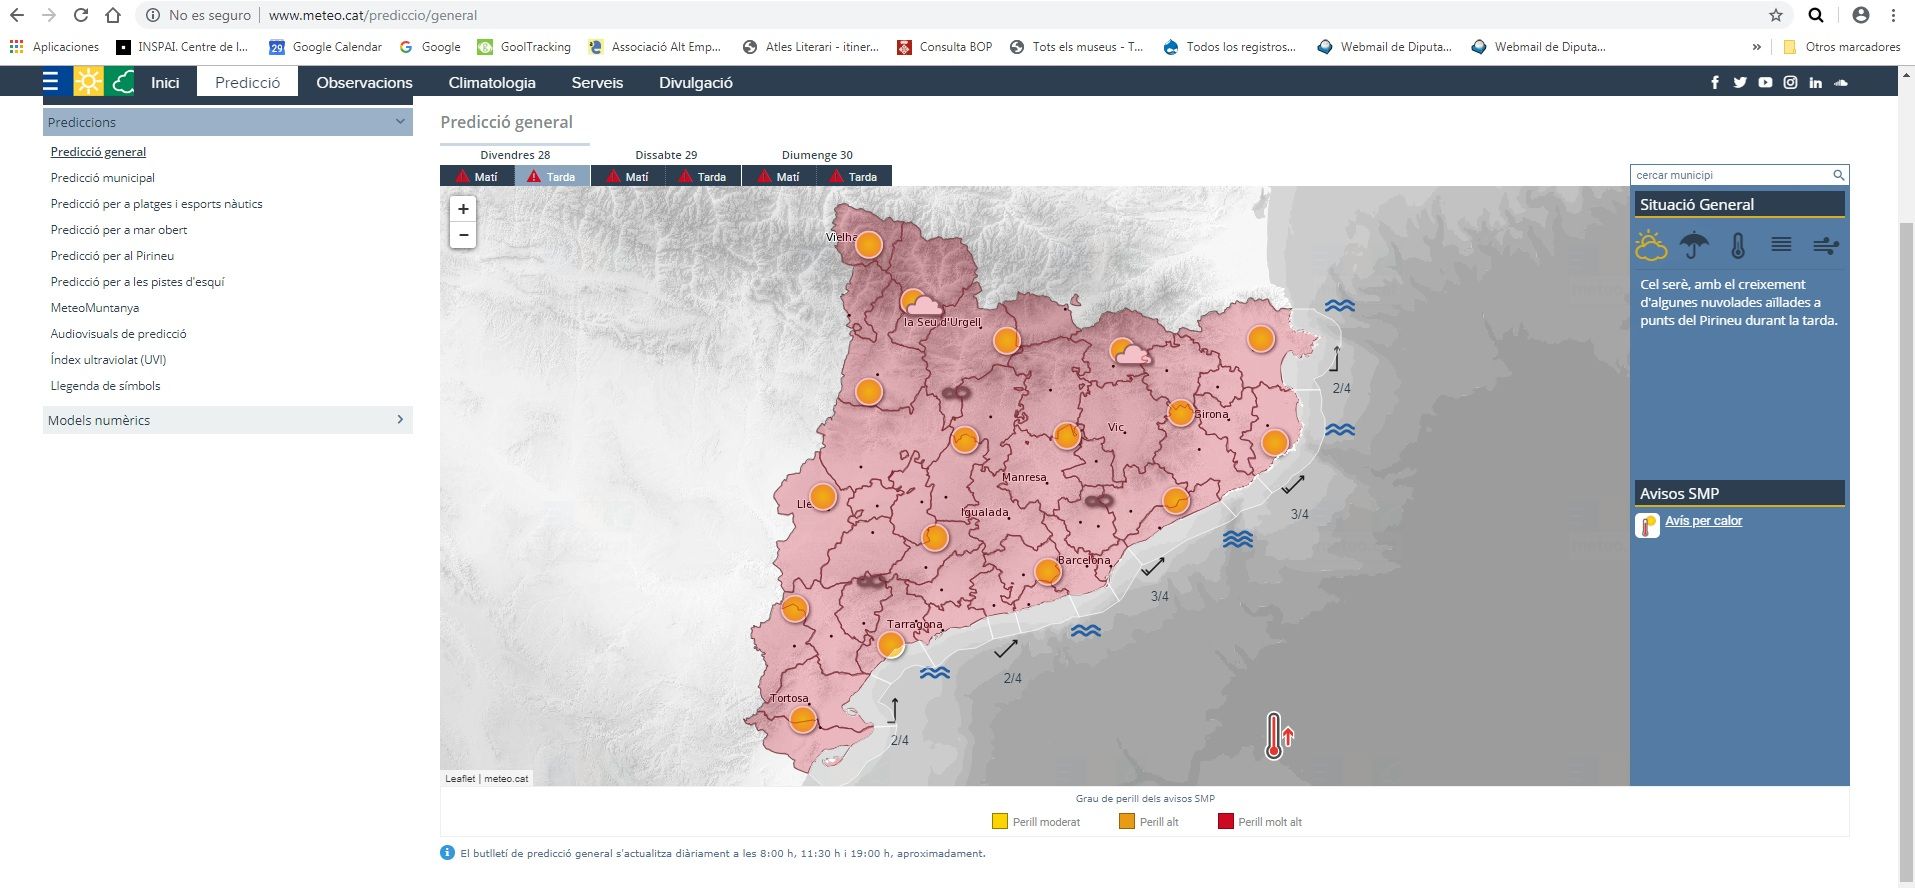Select Diumenge 30 Matí tab
Viewport: 1915px width, 888px height.
[779, 176]
